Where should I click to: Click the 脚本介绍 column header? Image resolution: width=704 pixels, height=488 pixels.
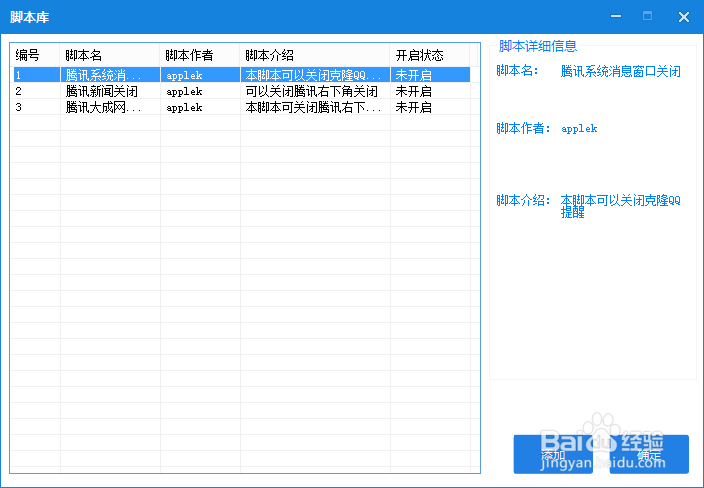pyautogui.click(x=315, y=55)
